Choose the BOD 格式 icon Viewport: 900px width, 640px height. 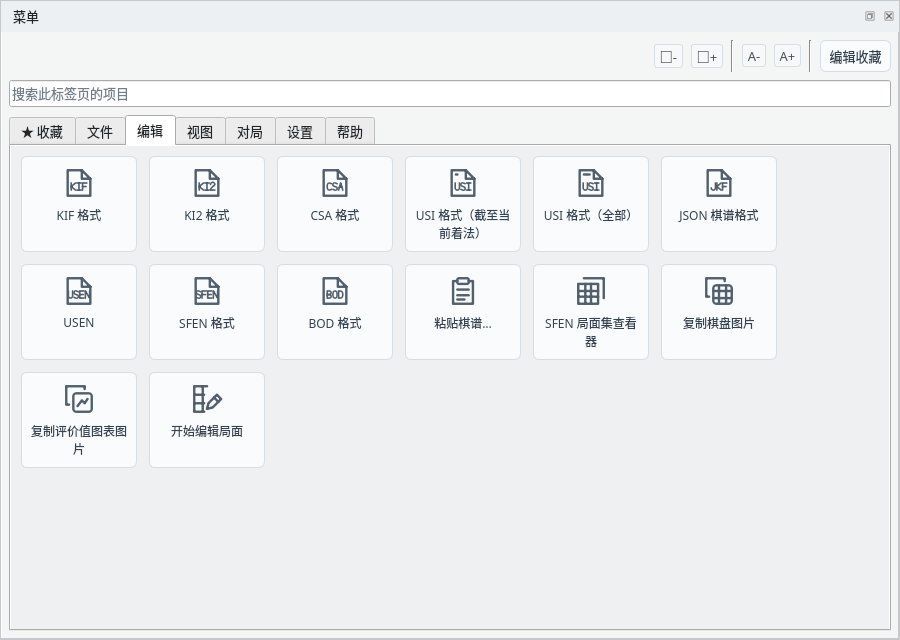(335, 291)
